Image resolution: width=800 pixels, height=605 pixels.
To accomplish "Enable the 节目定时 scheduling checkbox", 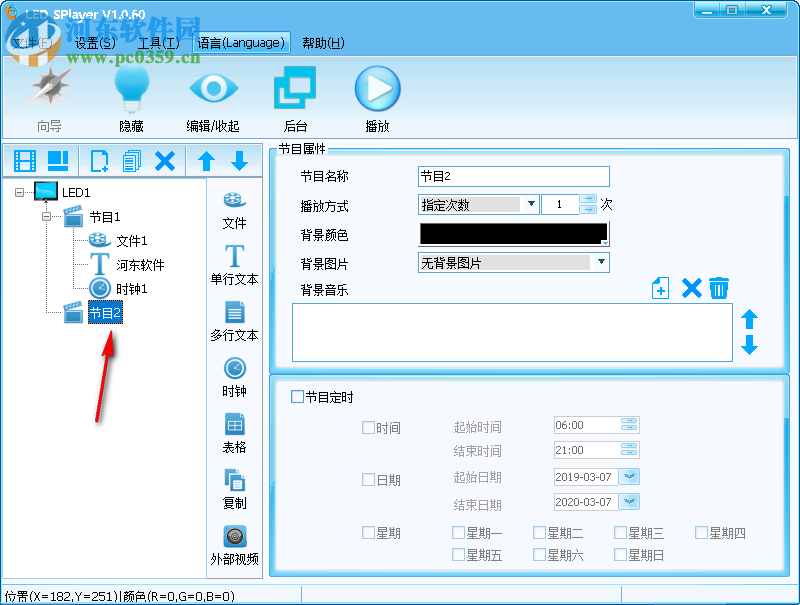I will (297, 396).
